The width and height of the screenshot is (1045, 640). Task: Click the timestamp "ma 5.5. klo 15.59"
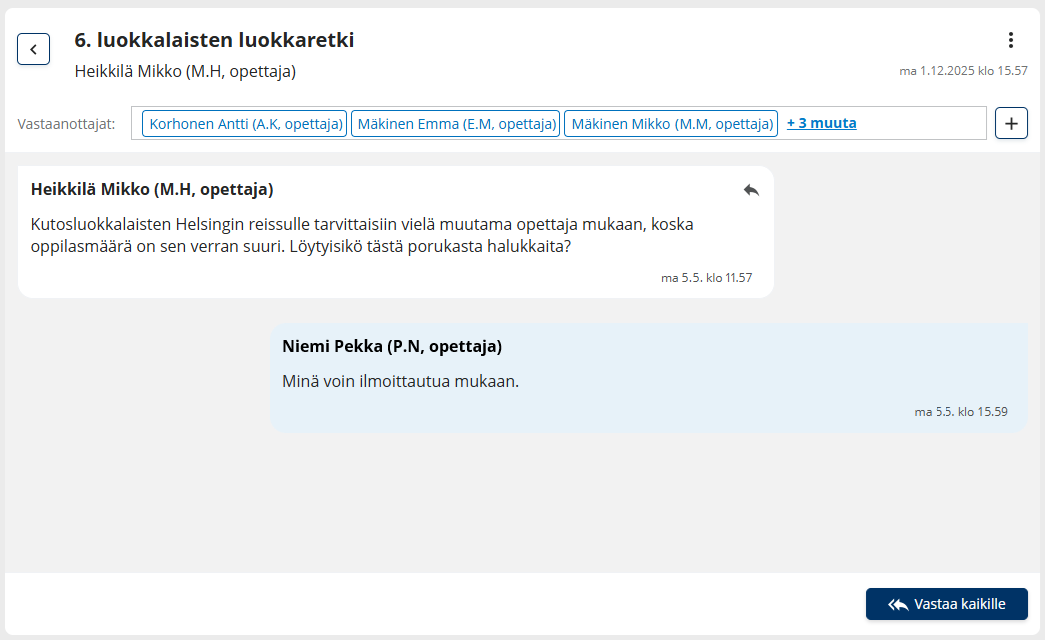pyautogui.click(x=960, y=411)
